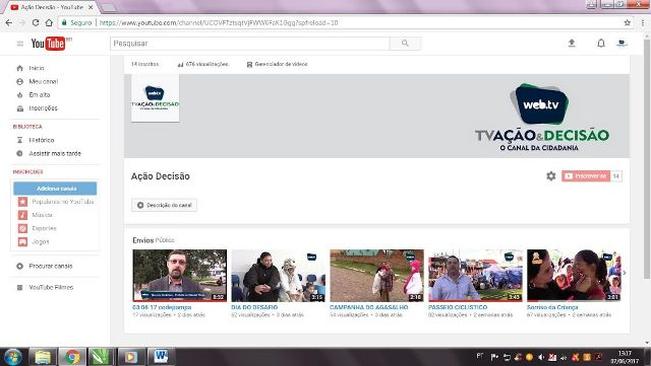Open the visualizações analytics link
This screenshot has height=366, width=651.
coord(203,64)
